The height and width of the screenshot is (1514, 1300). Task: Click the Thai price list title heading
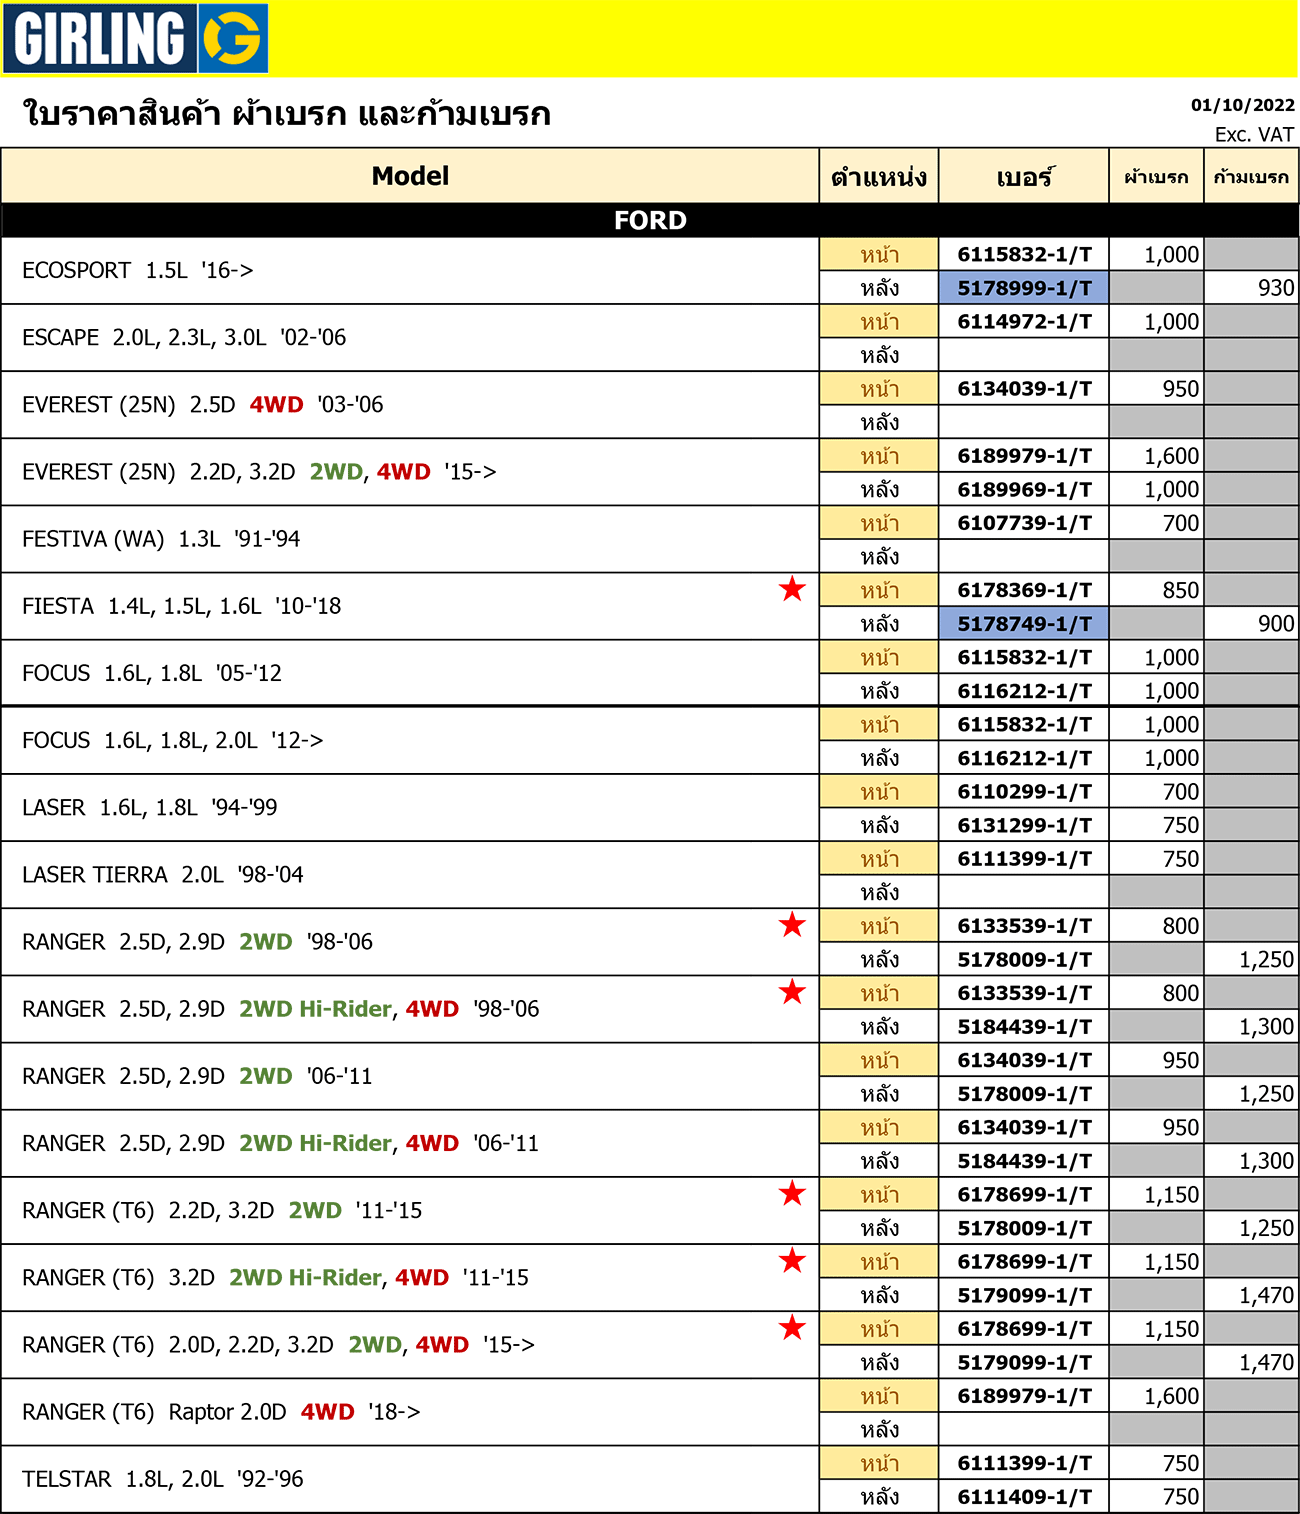coord(286,113)
